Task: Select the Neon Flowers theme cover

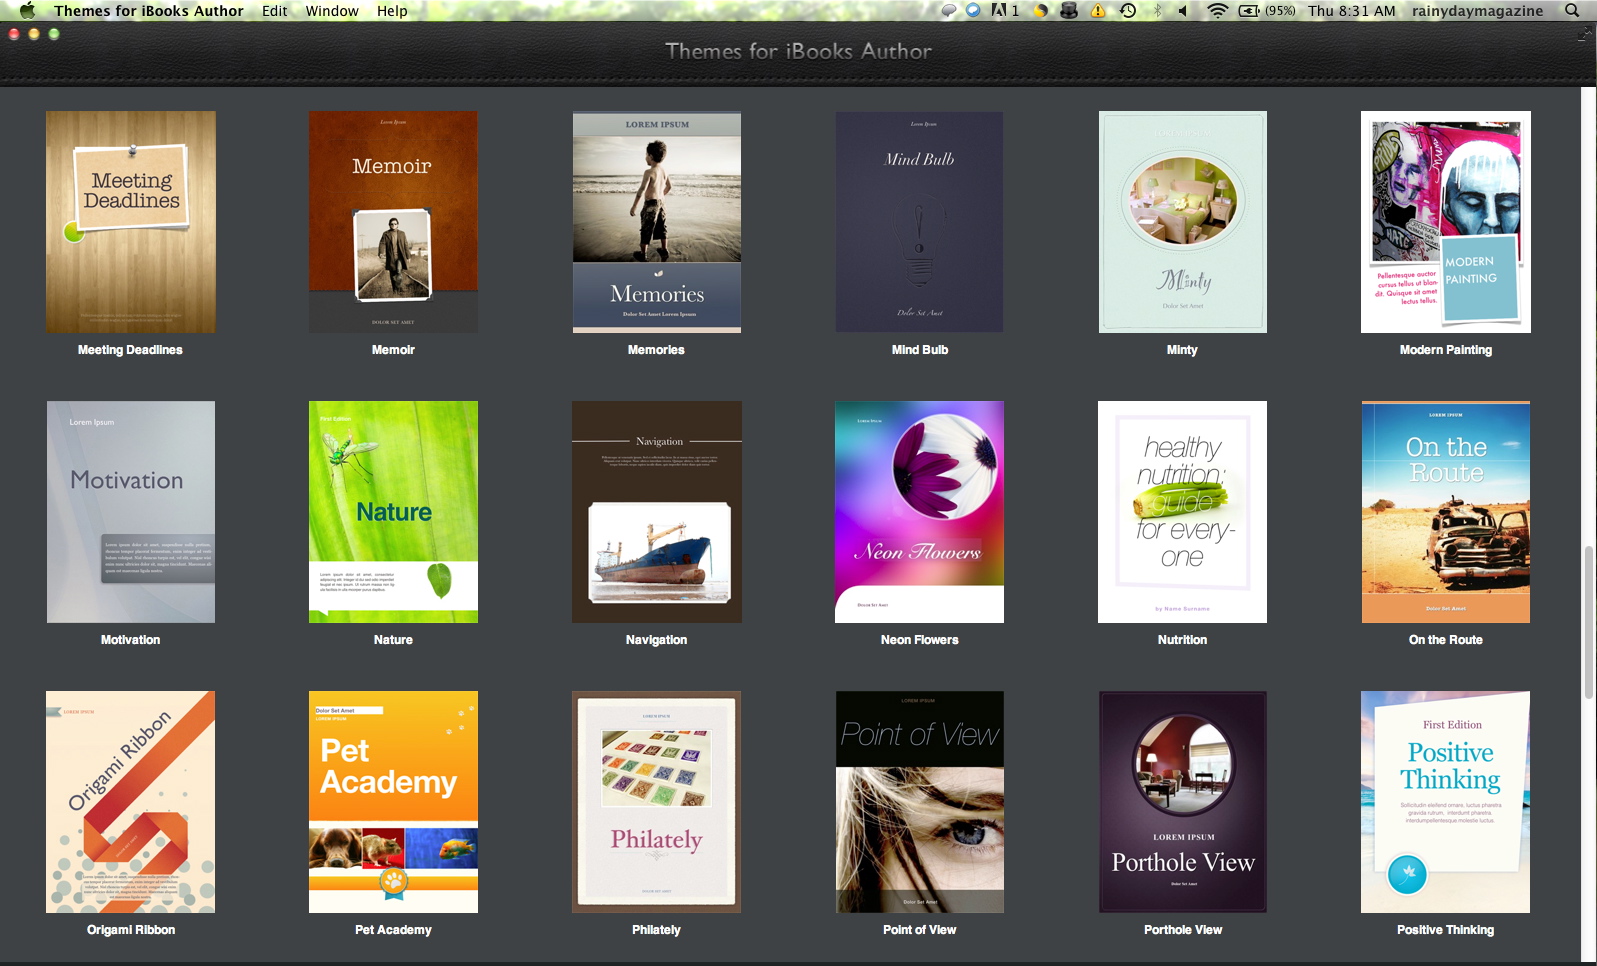Action: (x=920, y=512)
